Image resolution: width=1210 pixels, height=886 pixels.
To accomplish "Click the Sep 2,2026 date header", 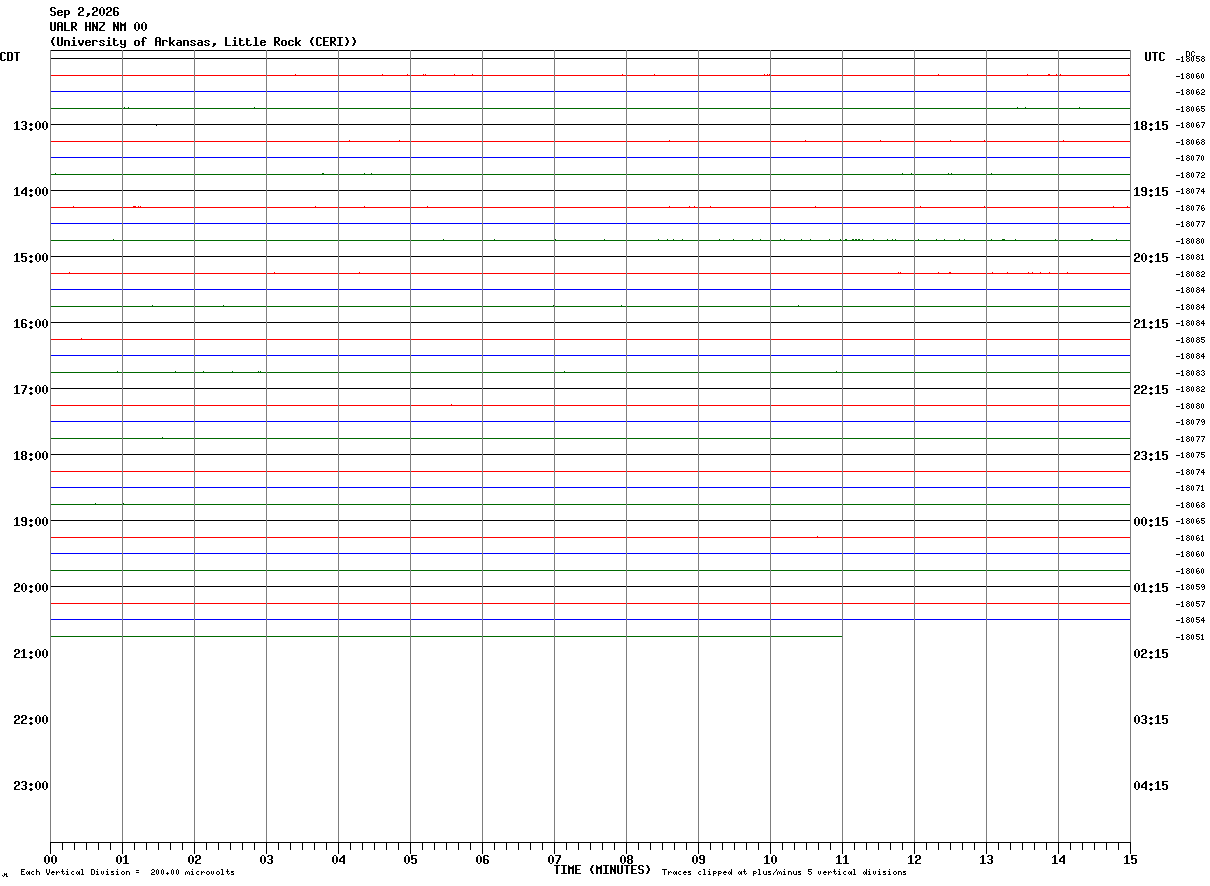I will click(84, 12).
